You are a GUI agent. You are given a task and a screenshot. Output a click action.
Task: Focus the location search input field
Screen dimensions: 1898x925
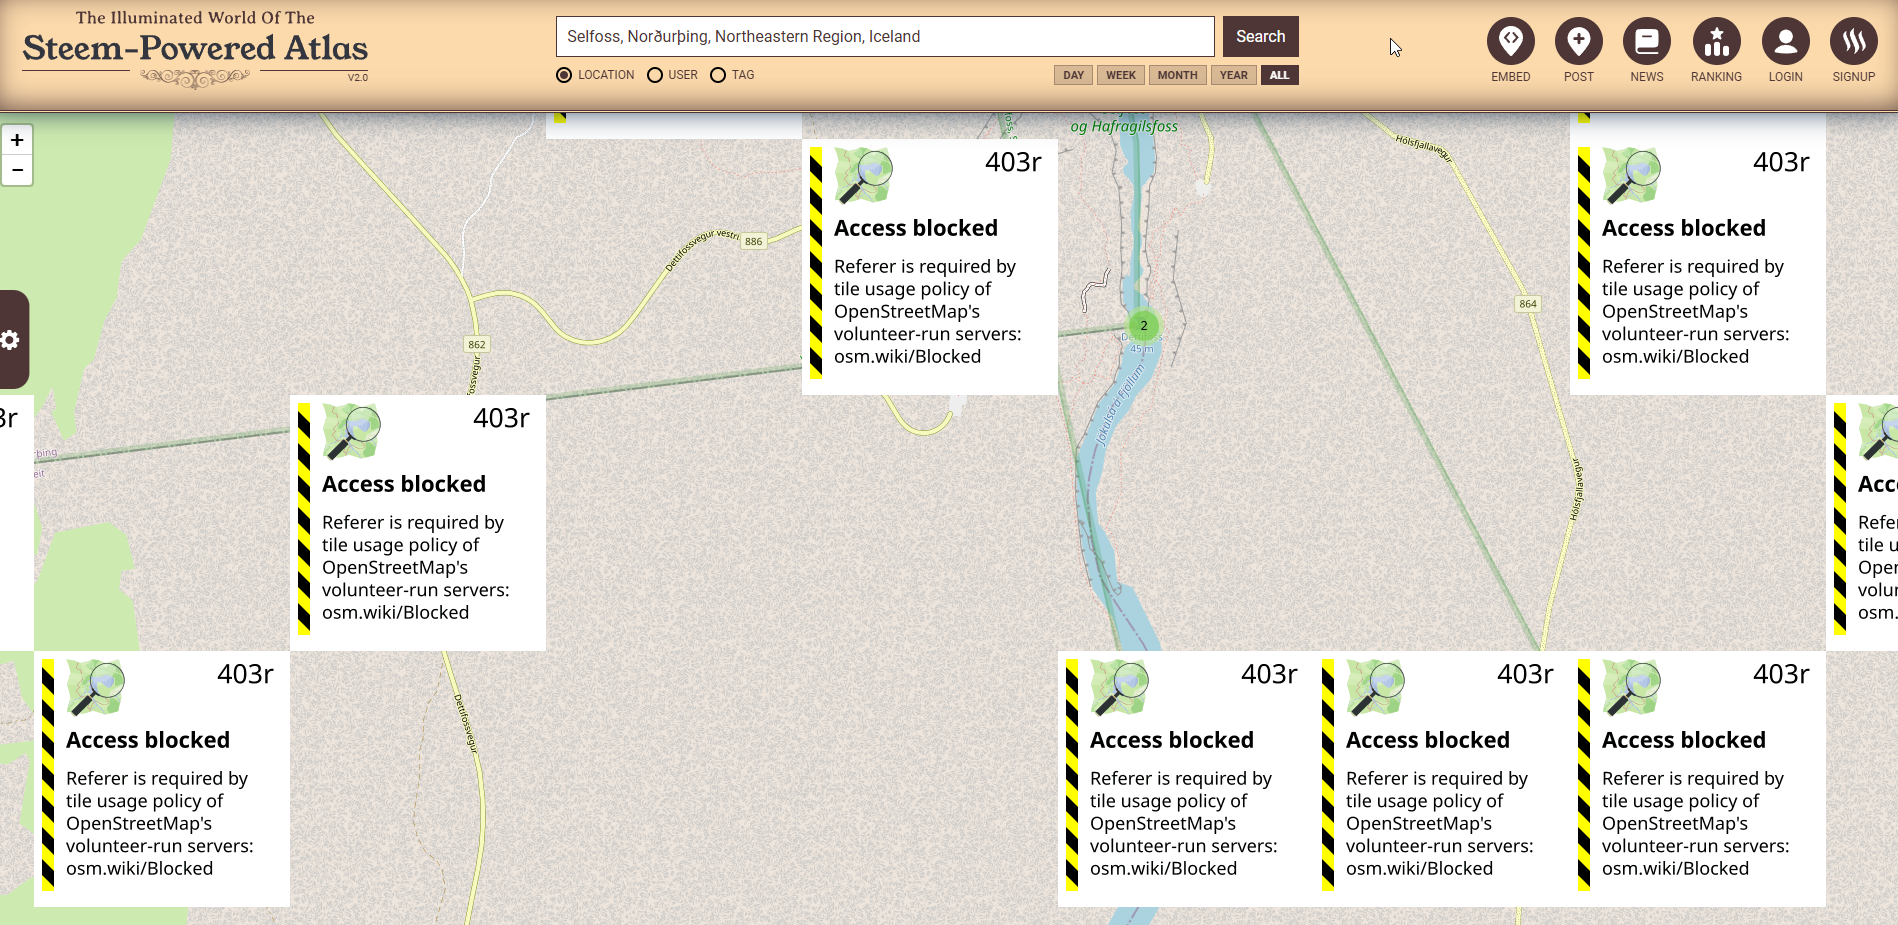(x=885, y=36)
